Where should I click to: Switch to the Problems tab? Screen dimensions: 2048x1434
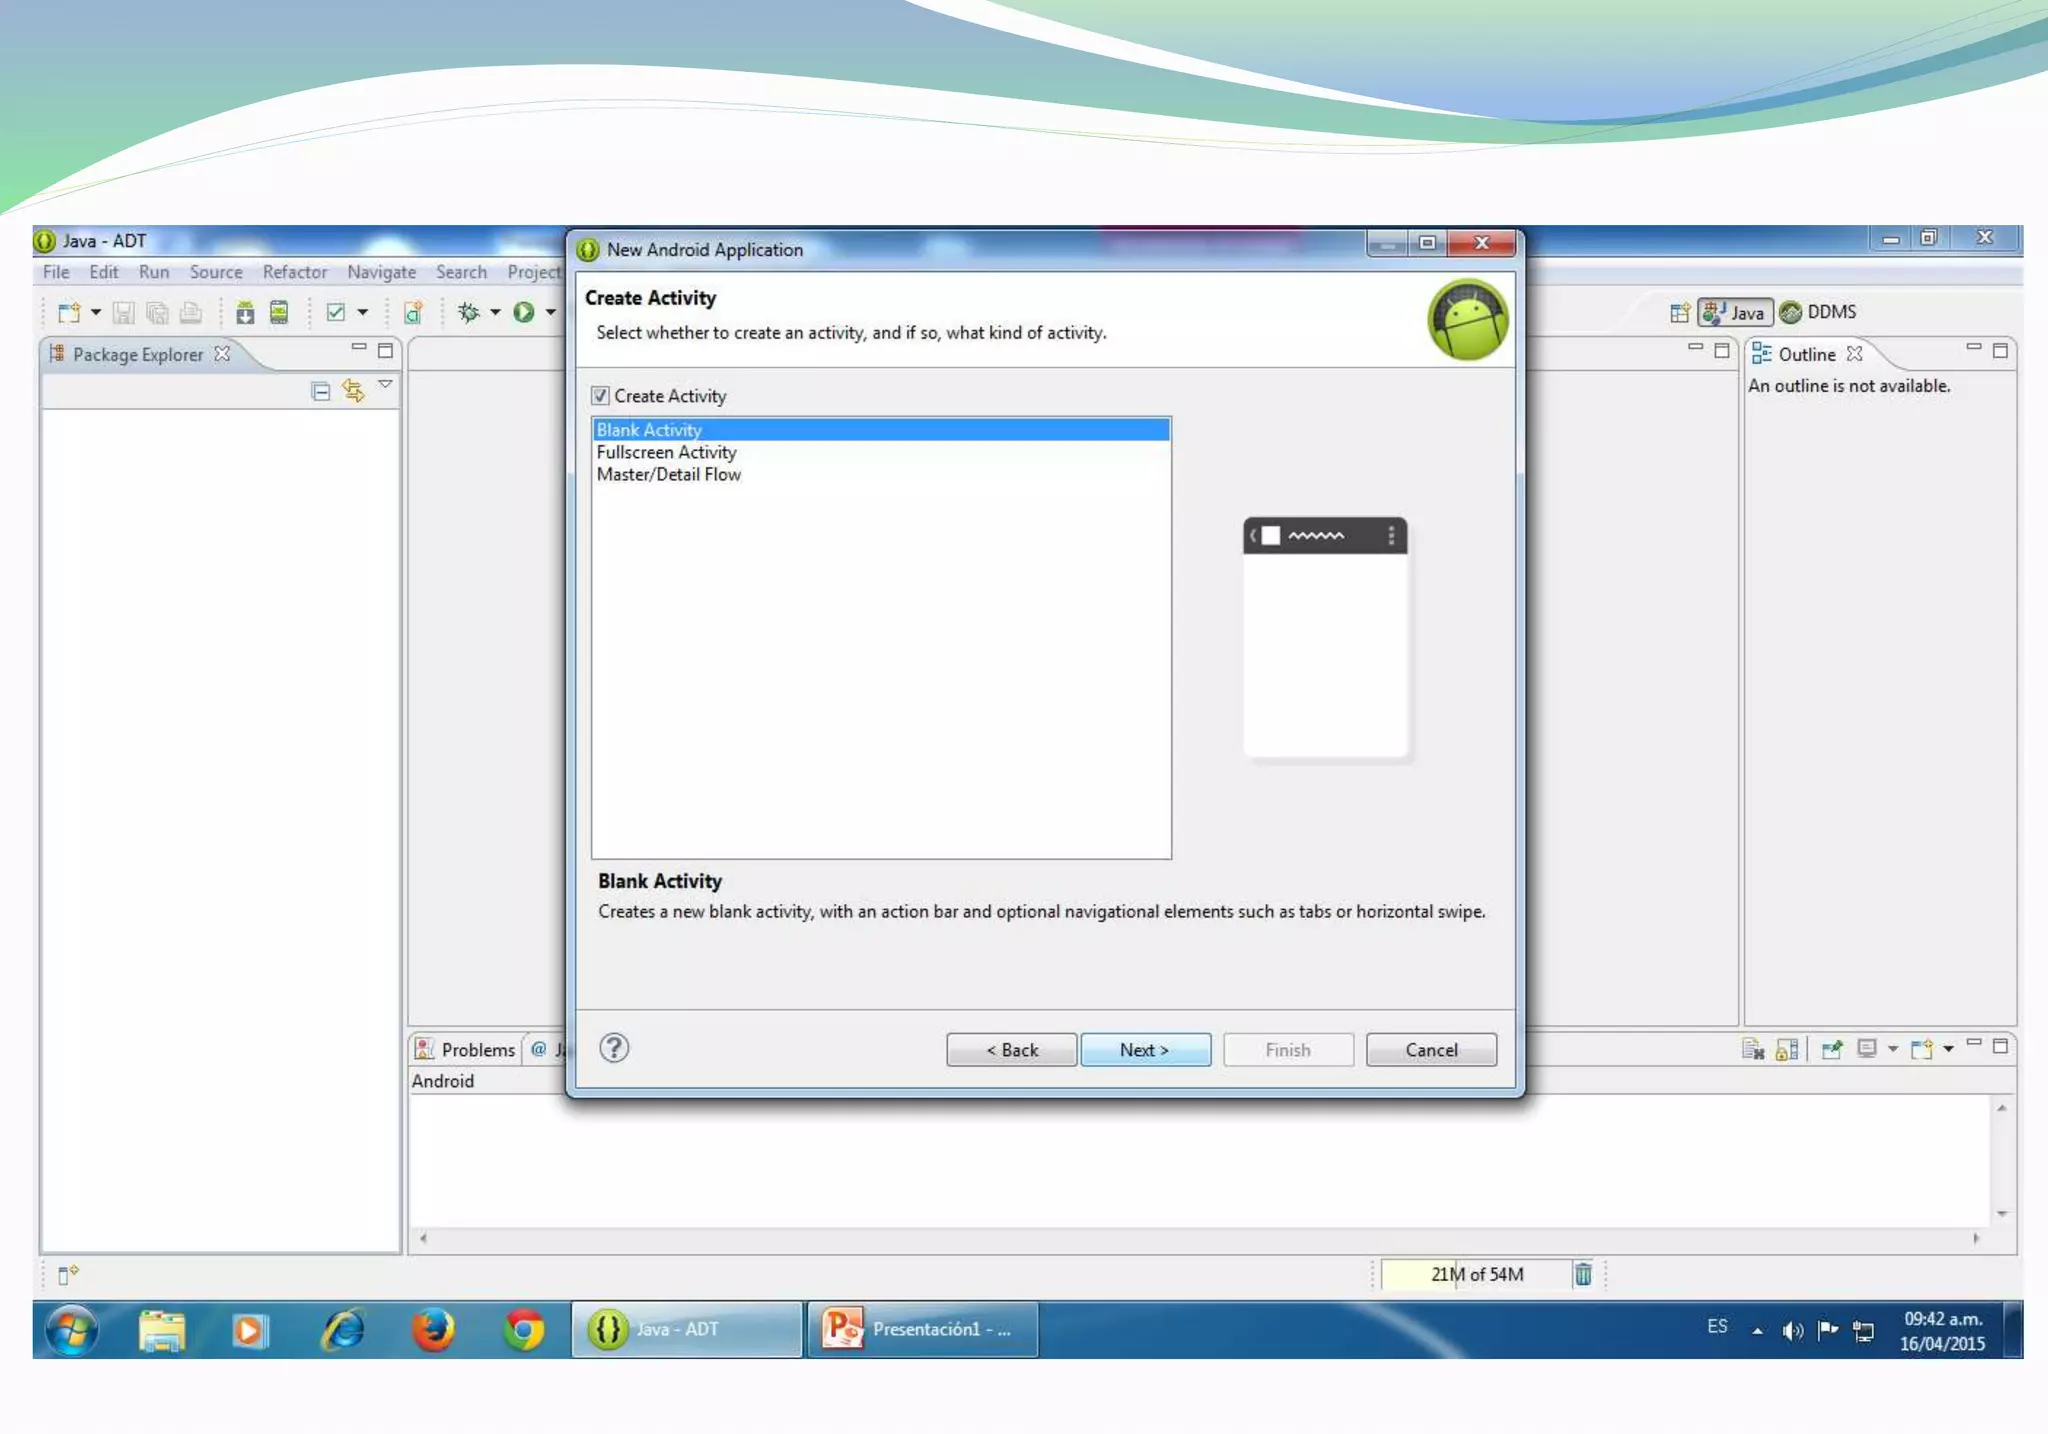click(x=466, y=1050)
